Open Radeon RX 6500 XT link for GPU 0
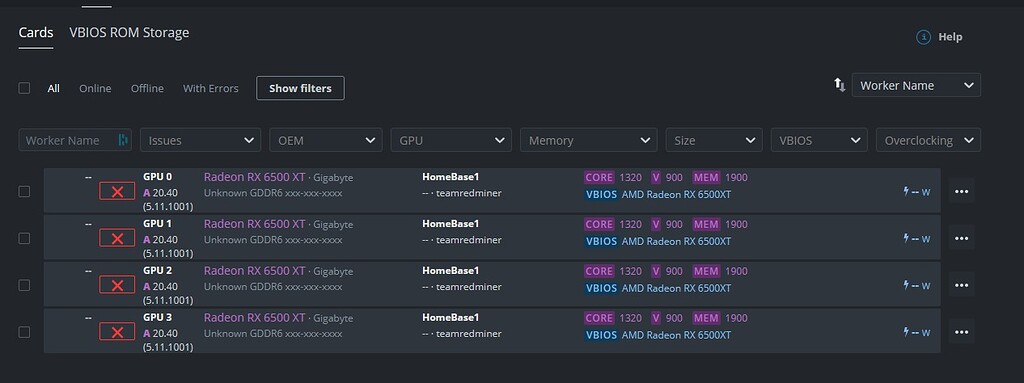Screen dimensions: 1024x383 click(x=254, y=176)
